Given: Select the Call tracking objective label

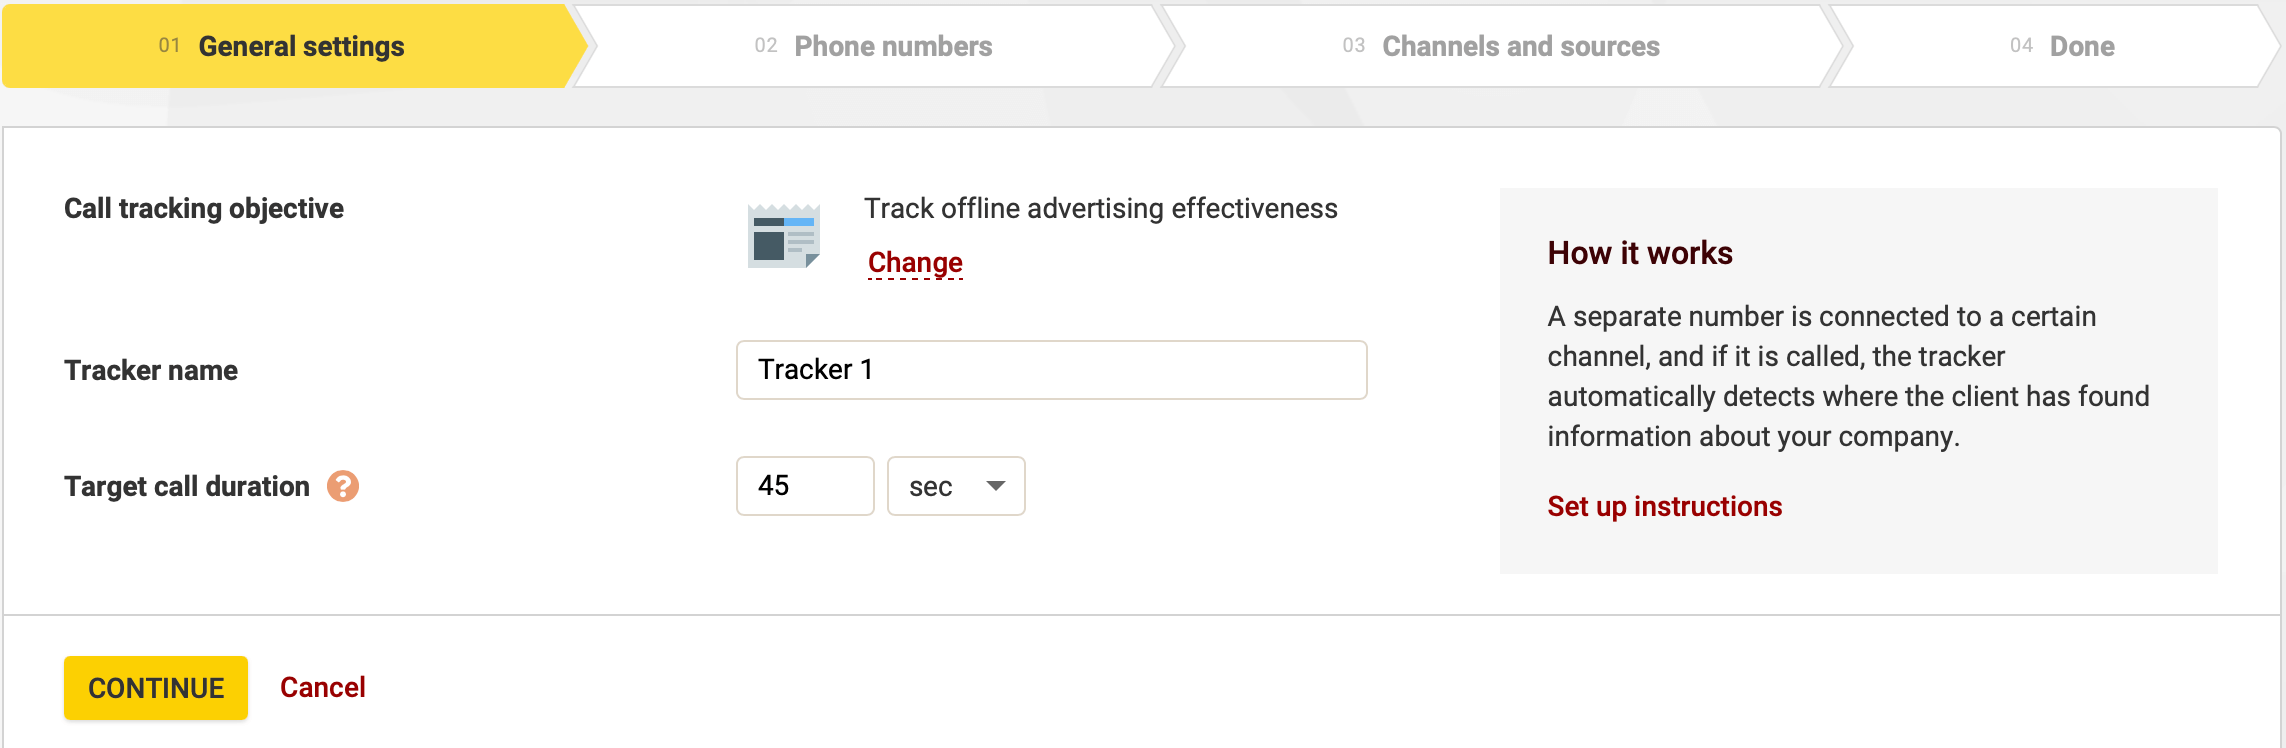Looking at the screenshot, I should (x=204, y=208).
